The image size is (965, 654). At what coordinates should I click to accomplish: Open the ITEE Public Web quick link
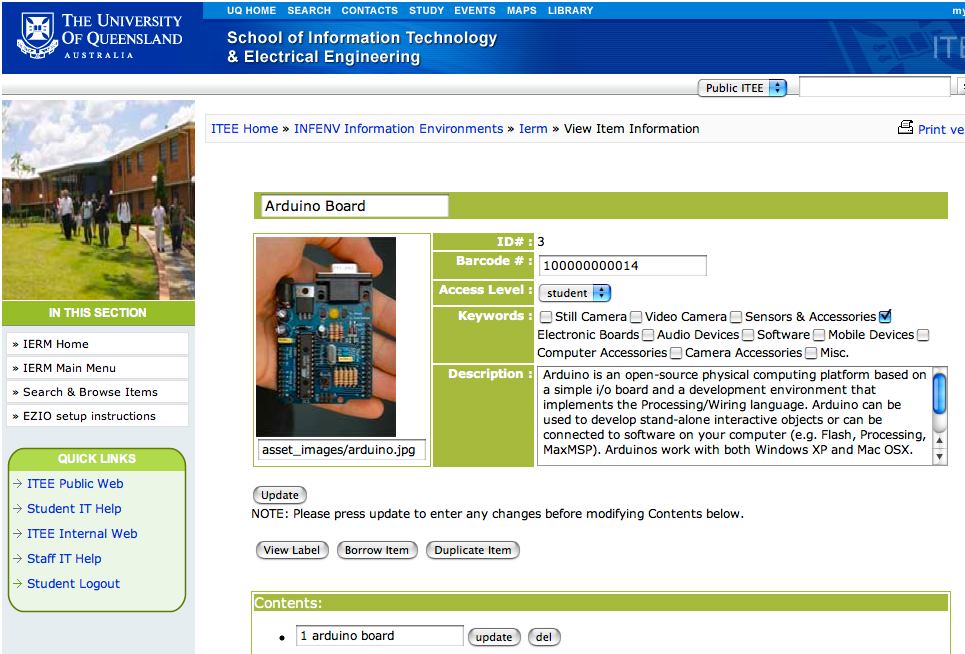[x=75, y=484]
